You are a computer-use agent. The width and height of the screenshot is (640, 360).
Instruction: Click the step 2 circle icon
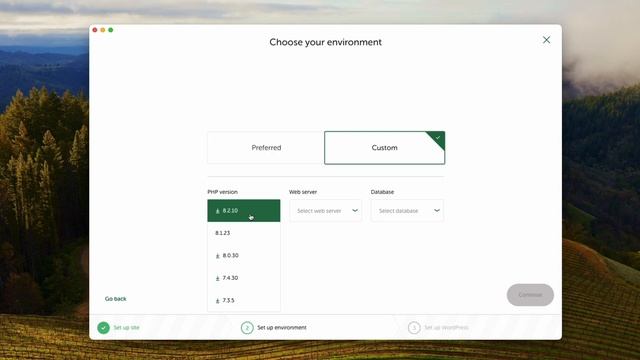coord(247,328)
